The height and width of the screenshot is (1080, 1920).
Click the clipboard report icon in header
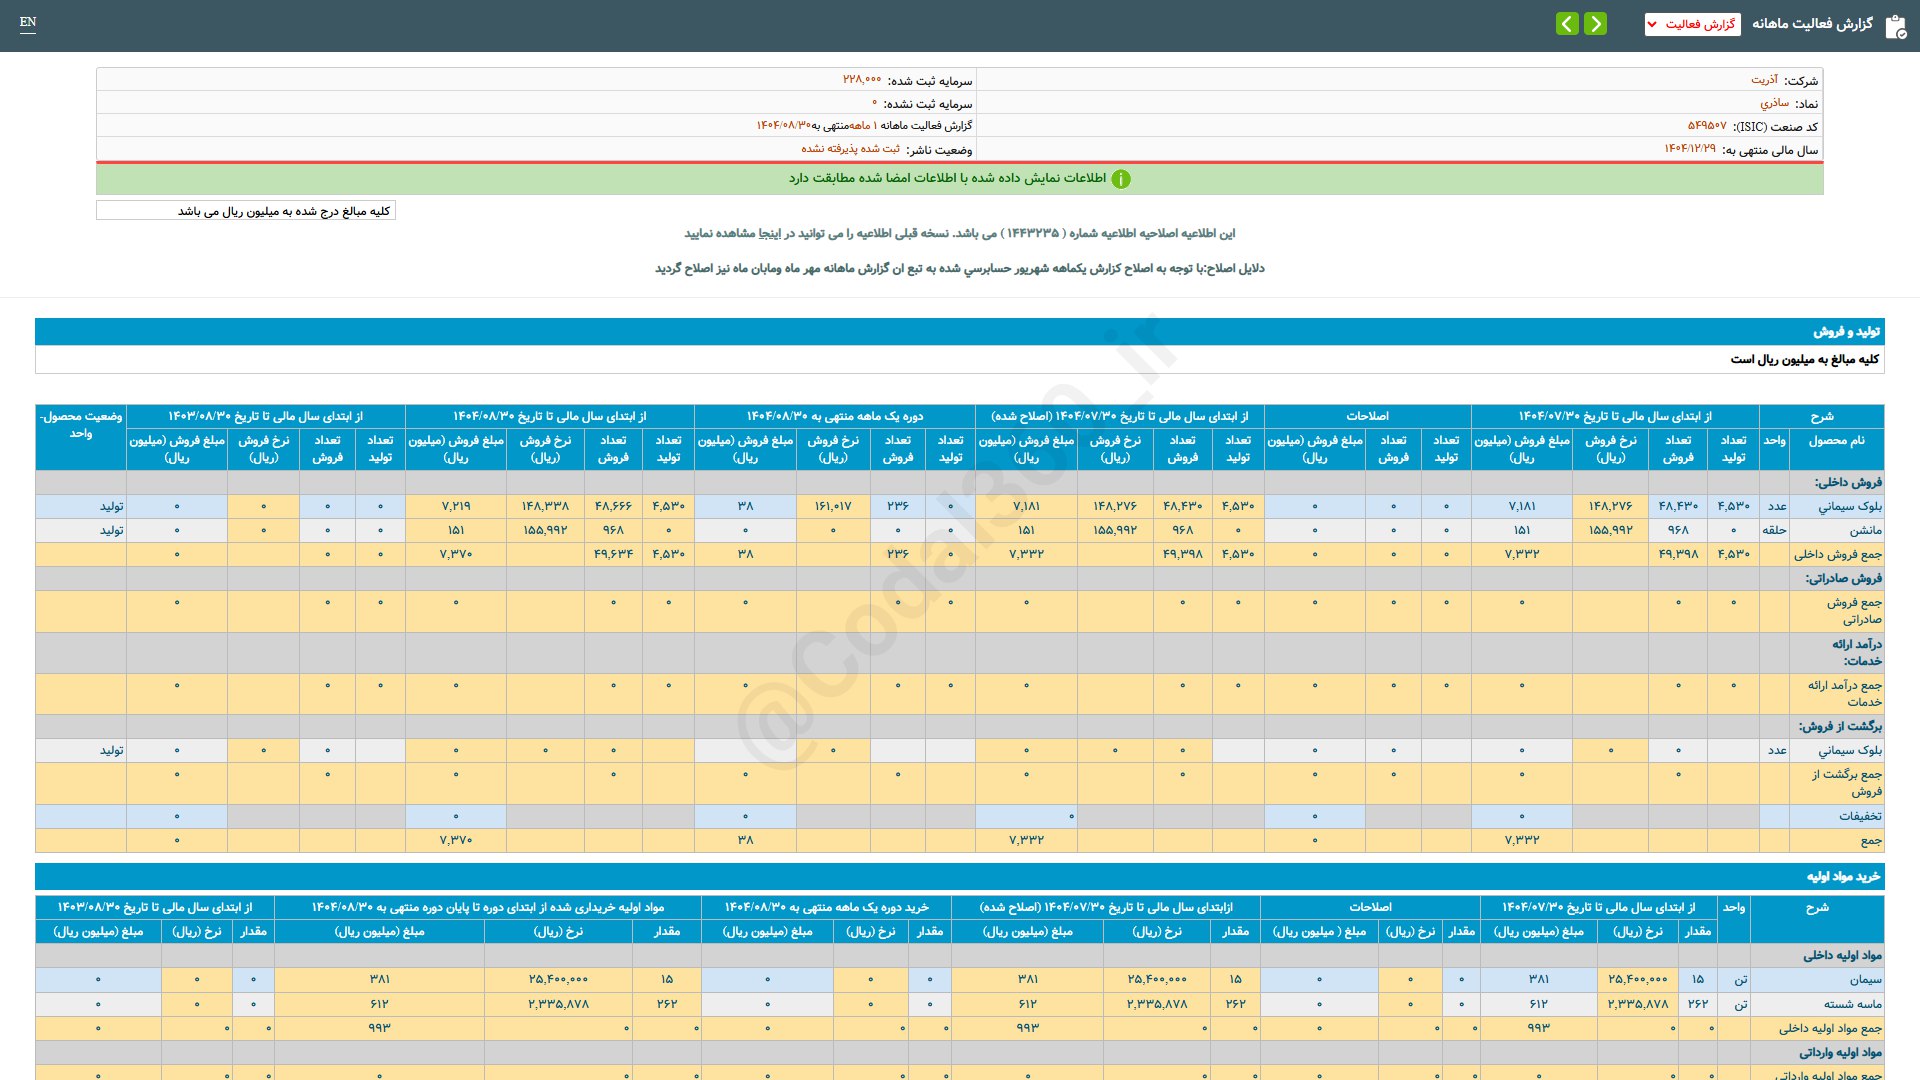click(1895, 26)
